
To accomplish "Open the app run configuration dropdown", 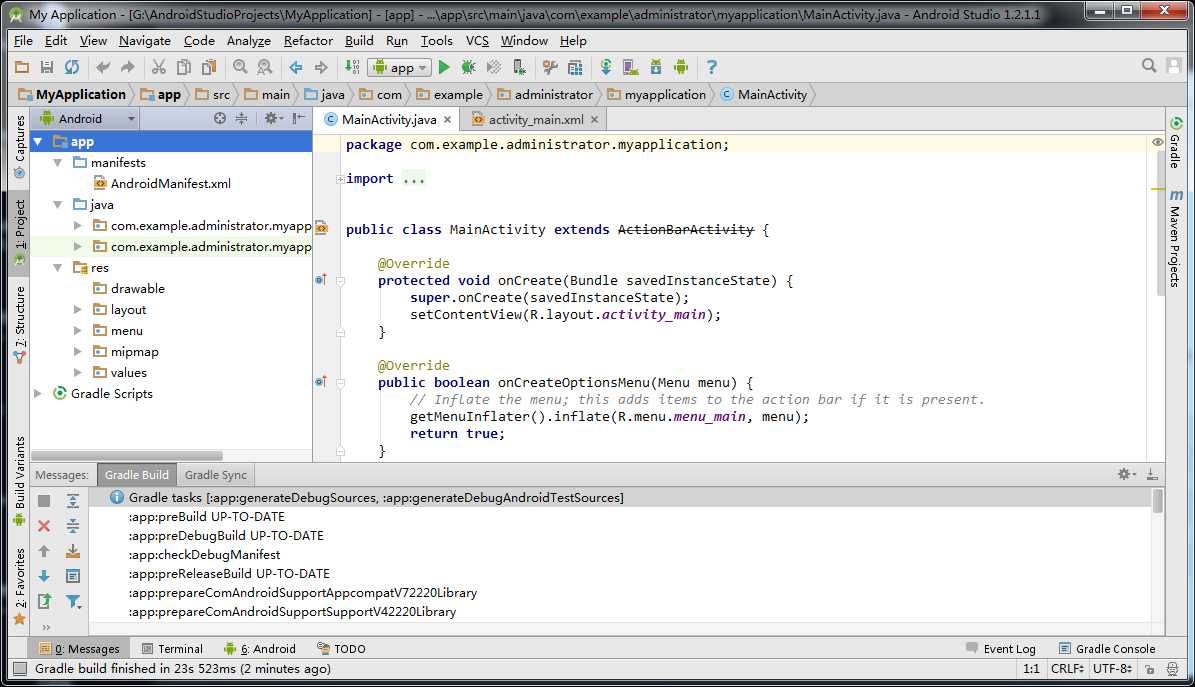I will (399, 67).
